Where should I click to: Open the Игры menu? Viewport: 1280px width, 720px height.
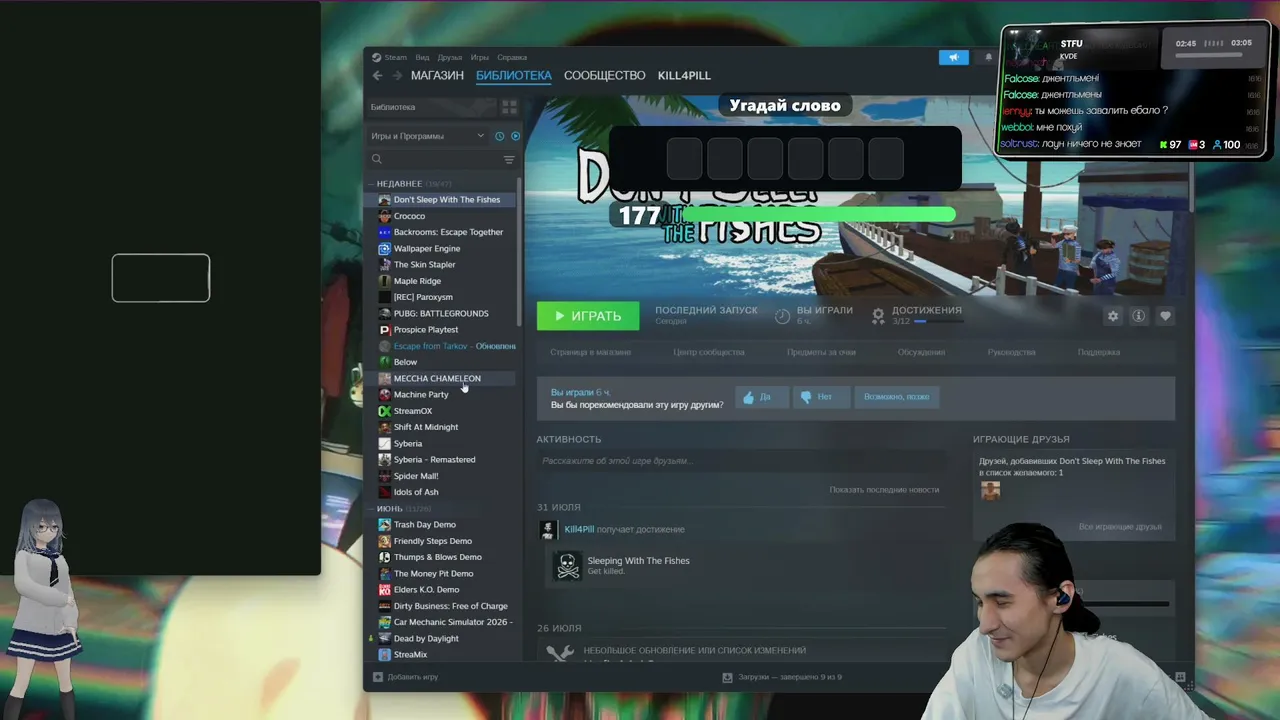[480, 57]
